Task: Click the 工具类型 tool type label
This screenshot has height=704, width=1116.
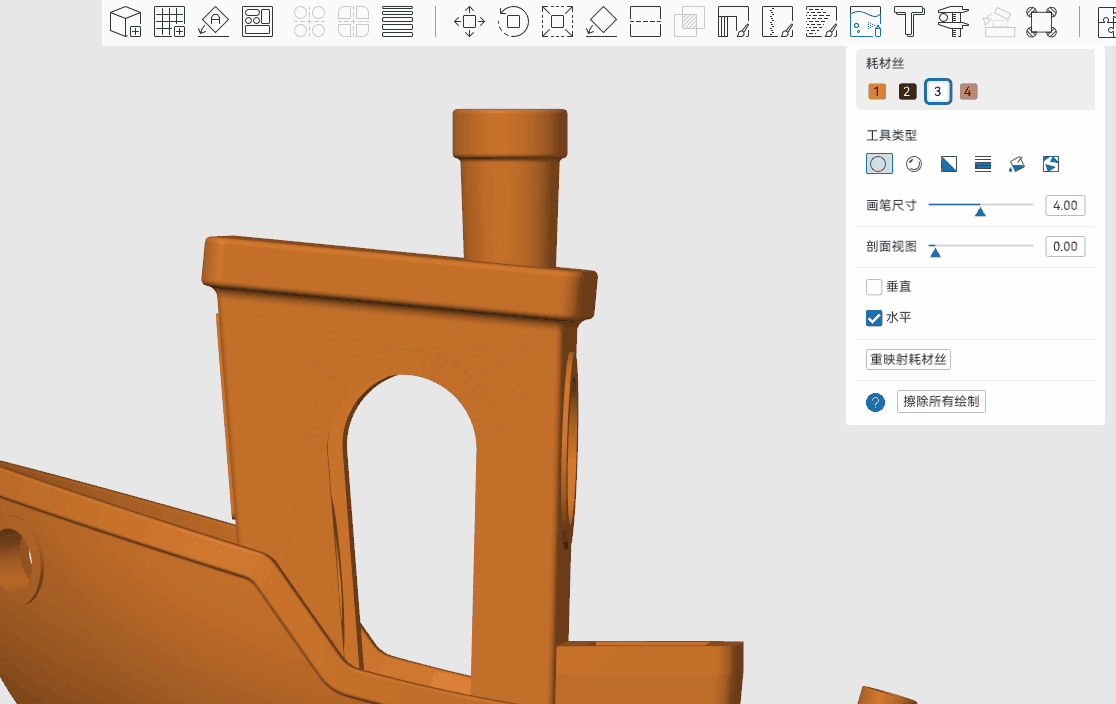Action: tap(891, 135)
